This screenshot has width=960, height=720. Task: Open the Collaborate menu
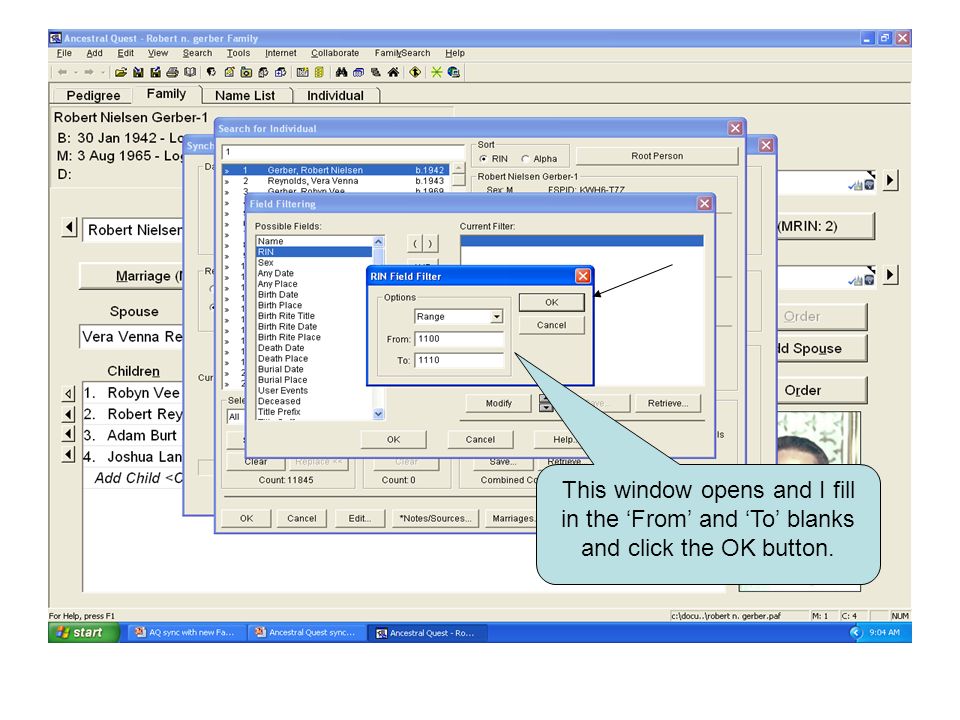(335, 53)
